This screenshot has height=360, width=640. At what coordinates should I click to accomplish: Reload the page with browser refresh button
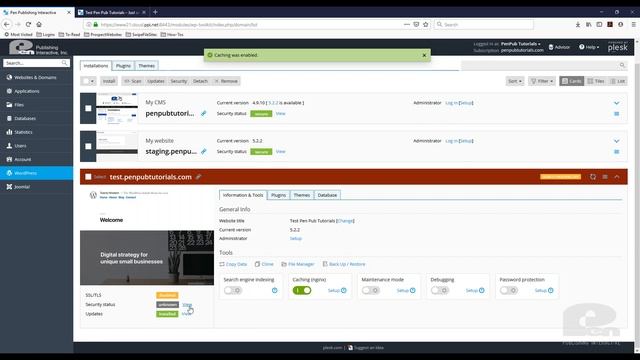point(28,24)
